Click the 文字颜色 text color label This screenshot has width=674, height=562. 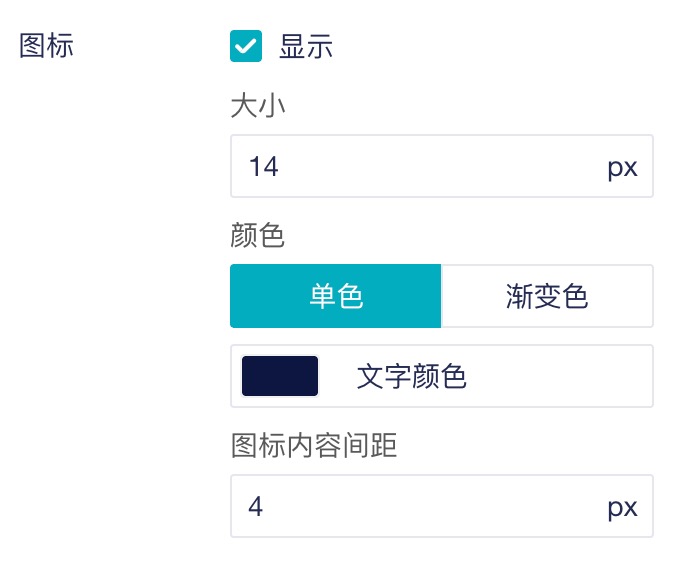(411, 377)
